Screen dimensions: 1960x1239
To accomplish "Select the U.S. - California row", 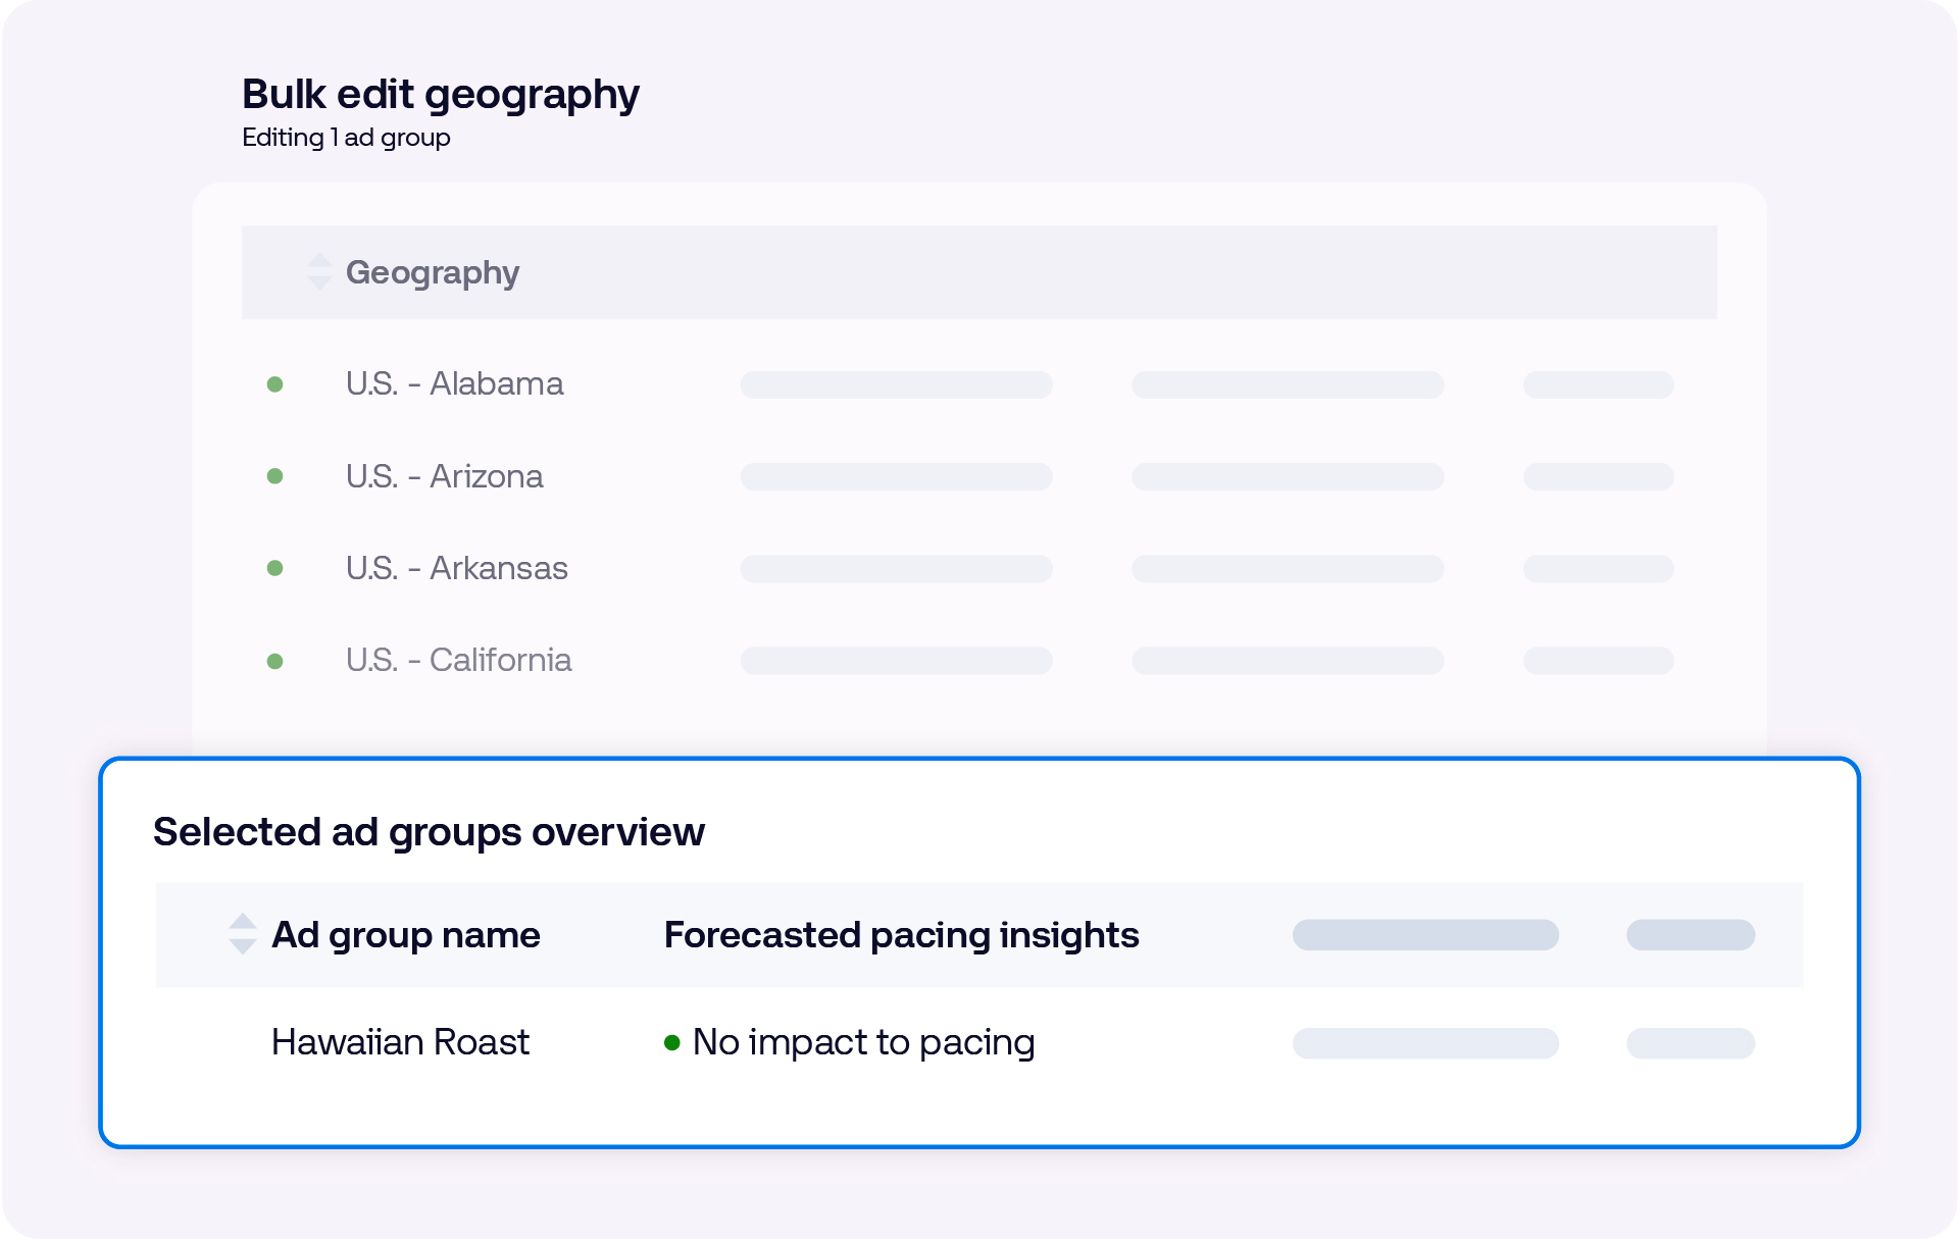I will 979,661.
